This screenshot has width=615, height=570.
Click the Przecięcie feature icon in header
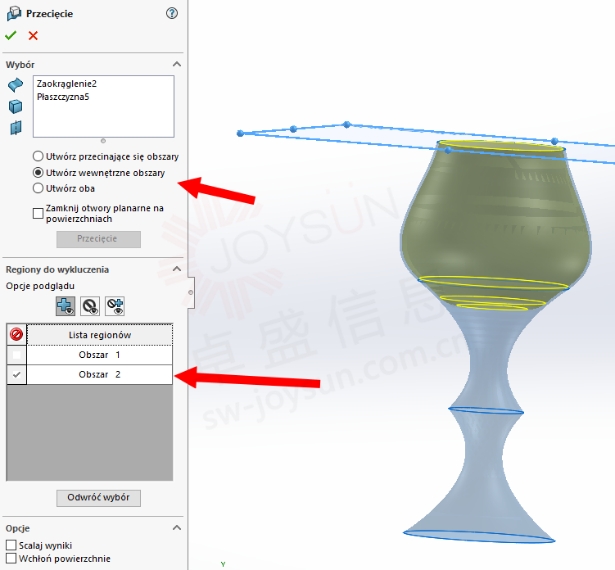coord(14,13)
